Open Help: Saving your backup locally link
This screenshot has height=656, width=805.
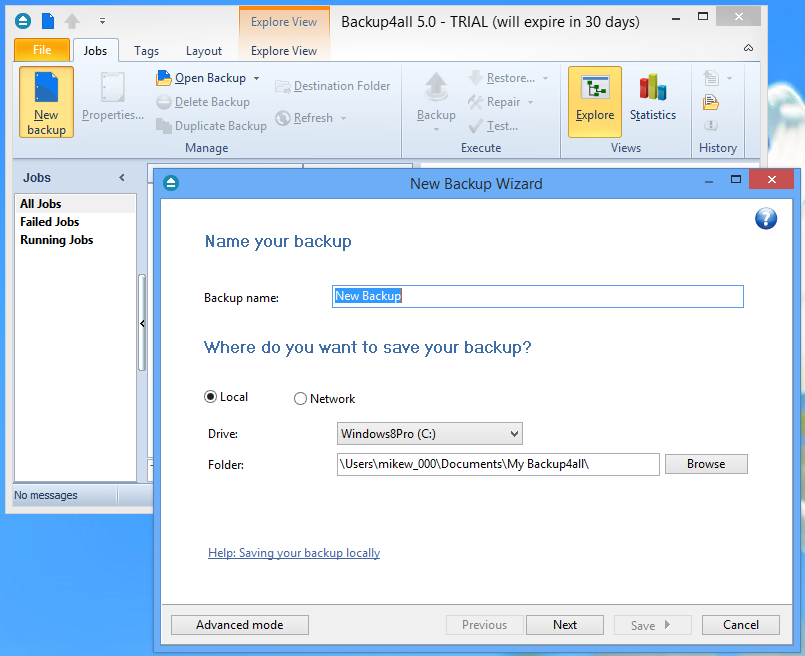point(294,553)
